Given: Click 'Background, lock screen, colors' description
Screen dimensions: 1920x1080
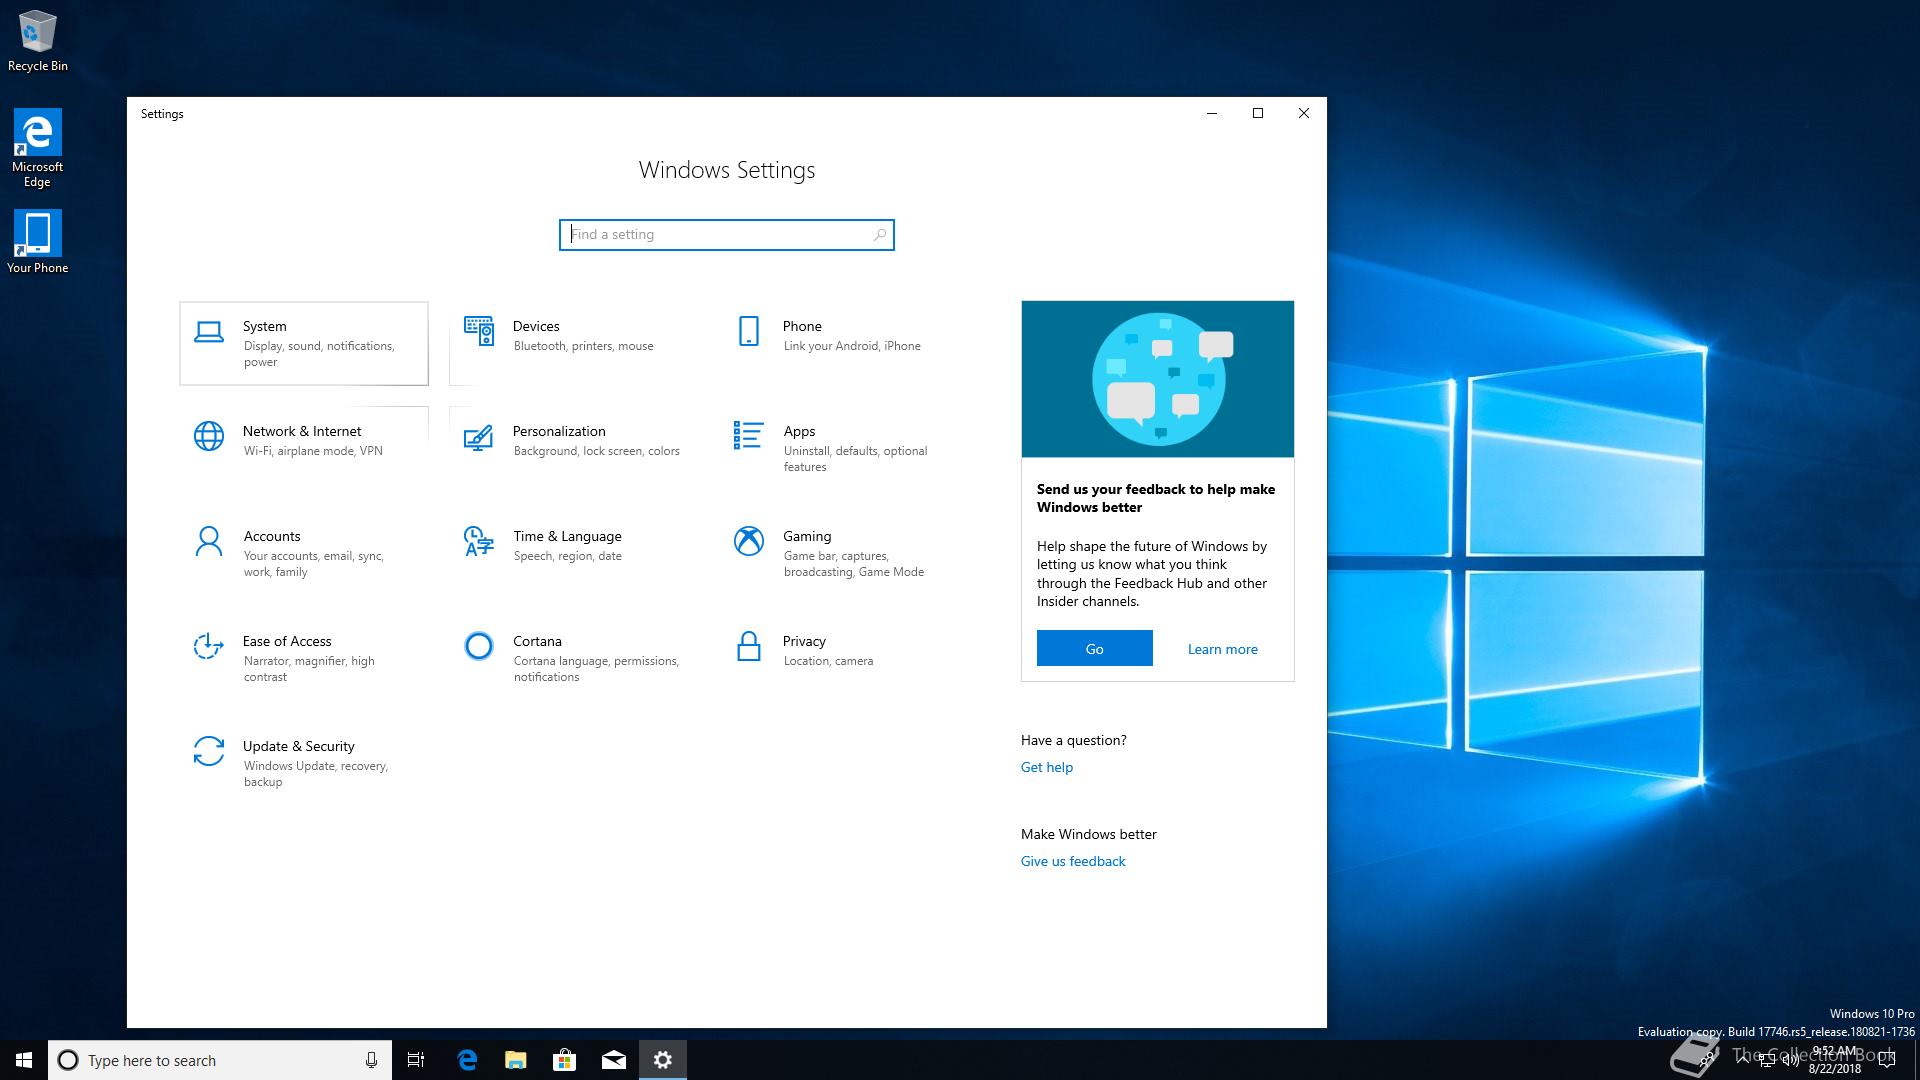Looking at the screenshot, I should pyautogui.click(x=596, y=451).
